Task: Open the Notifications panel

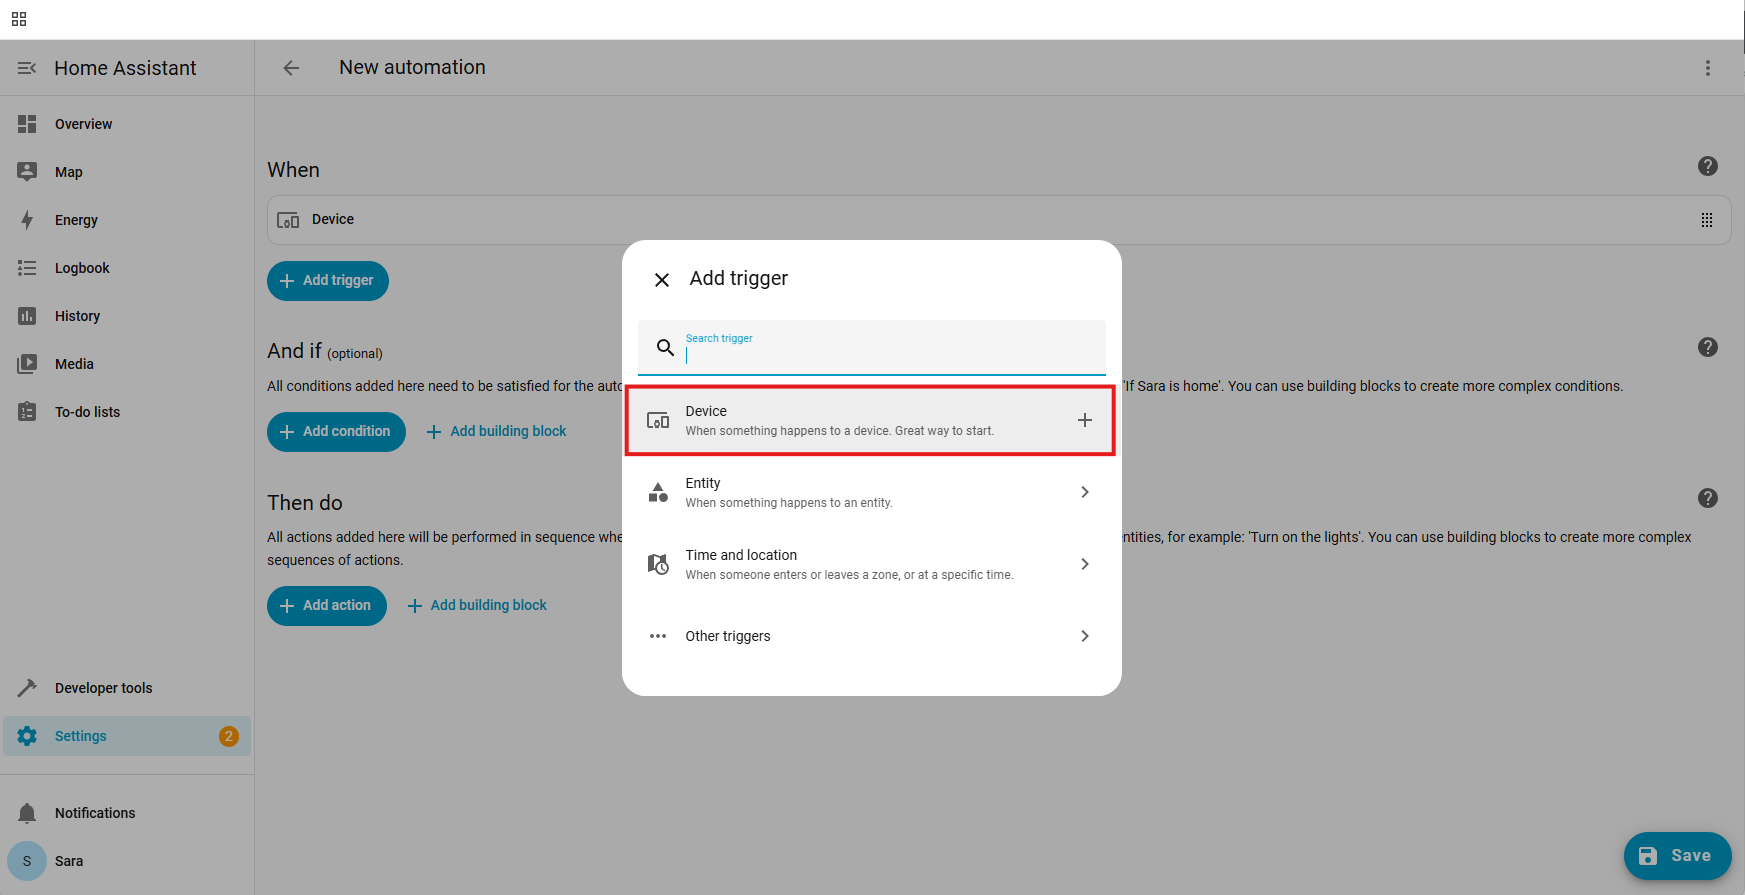Action: pyautogui.click(x=95, y=813)
